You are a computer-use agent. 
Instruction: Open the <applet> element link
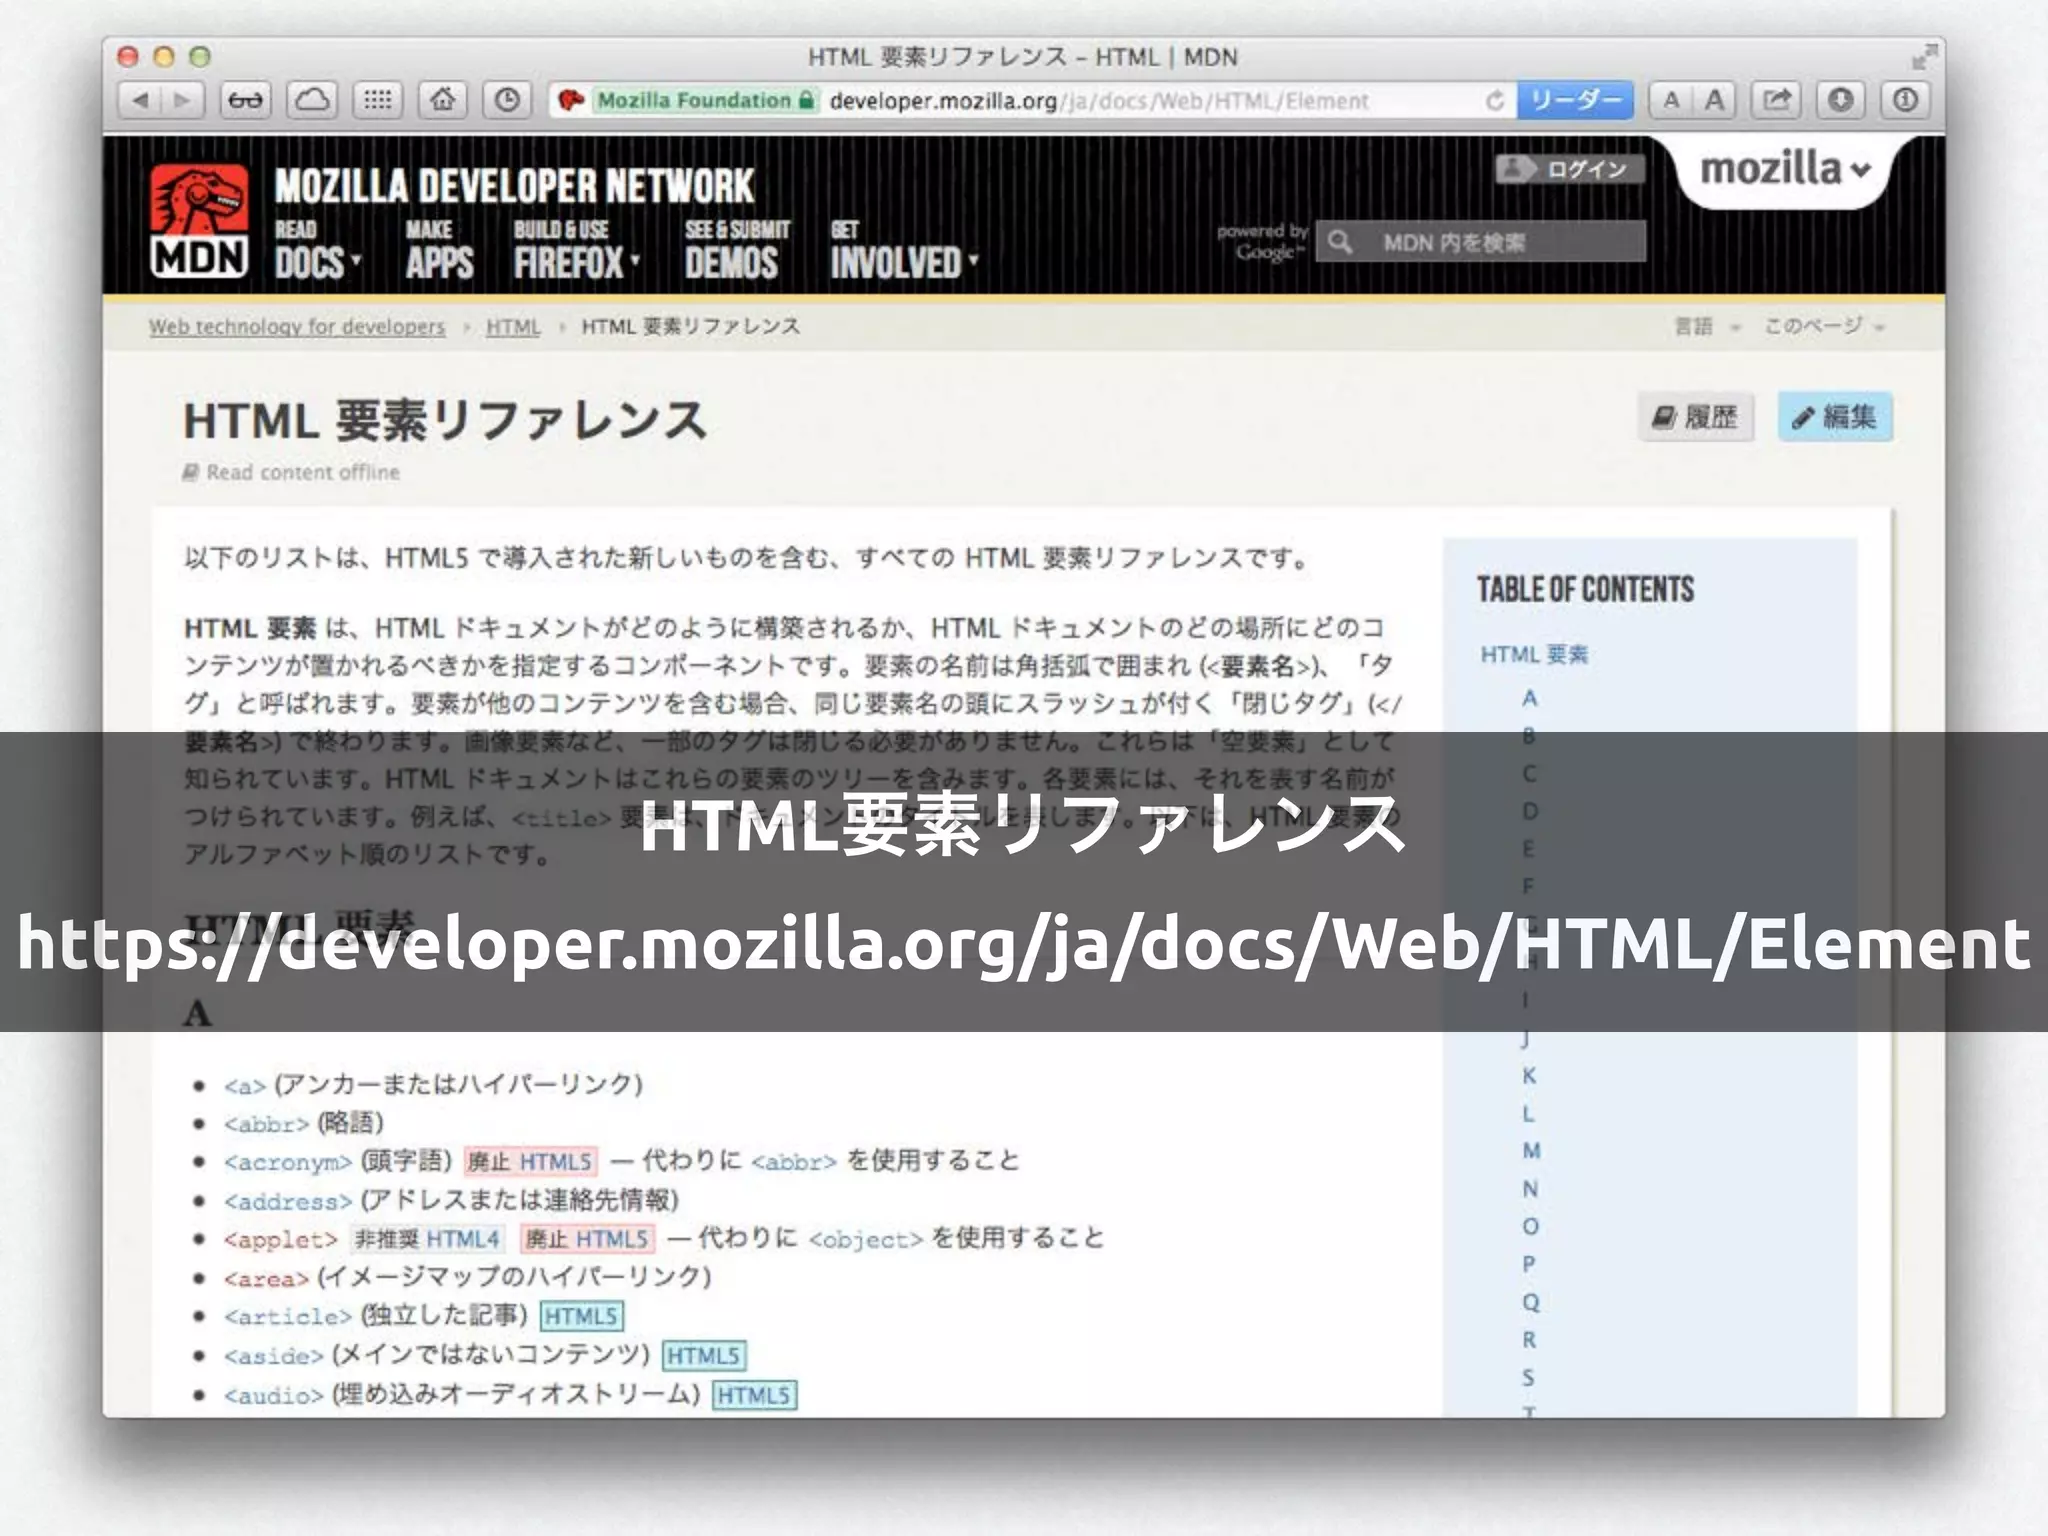(281, 1240)
